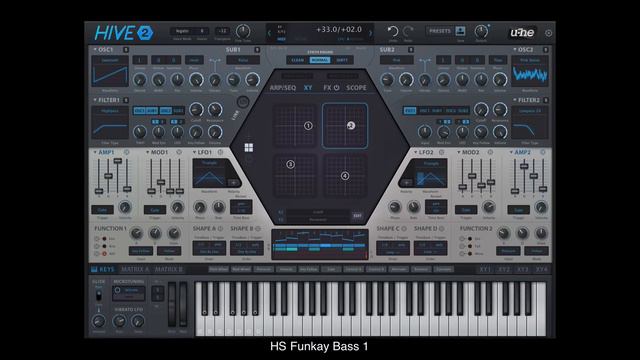Viewport: 640px width, 360px height.
Task: Go to previous preset with left arrow
Action: coord(269,33)
